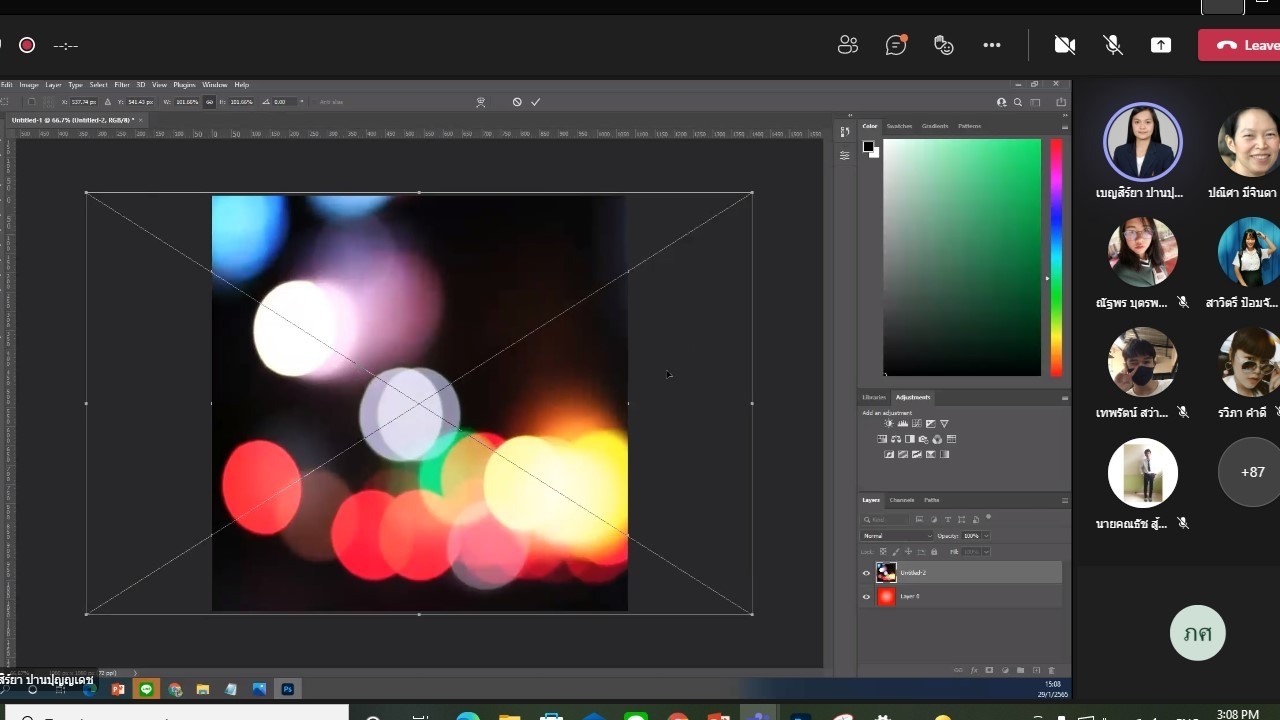This screenshot has width=1280, height=720.
Task: Switch to the Channels tab
Action: pos(902,500)
